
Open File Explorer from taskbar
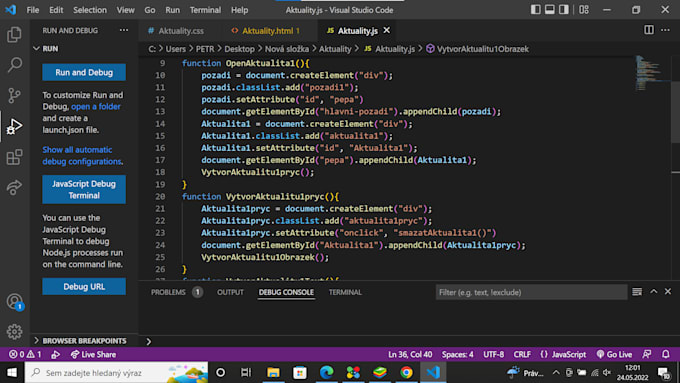coord(273,372)
